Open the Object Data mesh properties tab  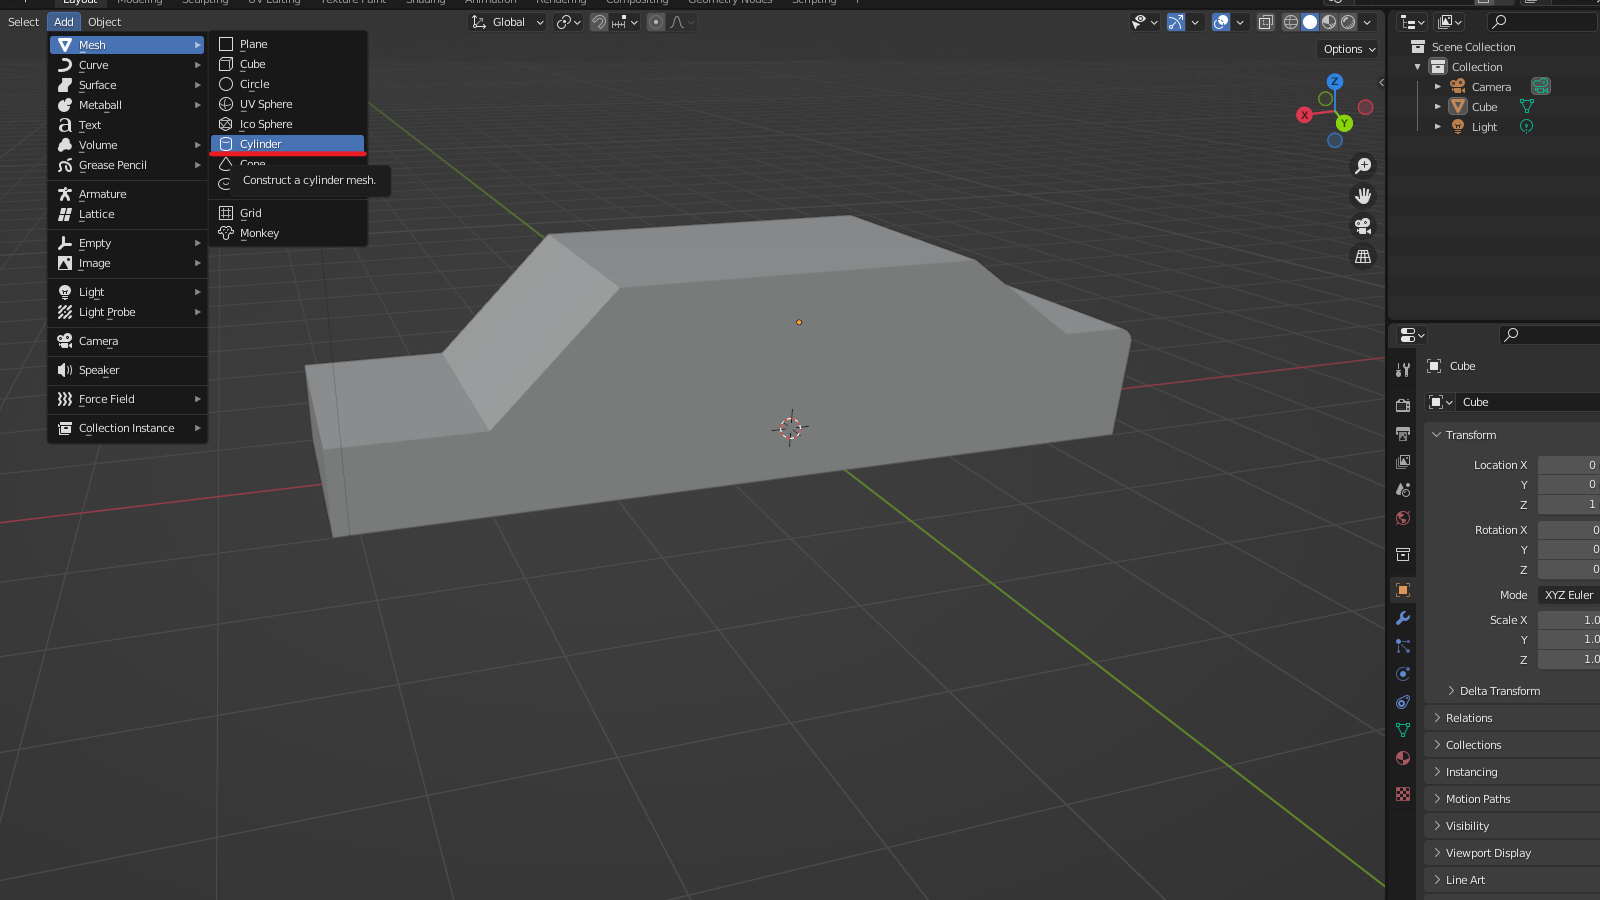coord(1403,730)
